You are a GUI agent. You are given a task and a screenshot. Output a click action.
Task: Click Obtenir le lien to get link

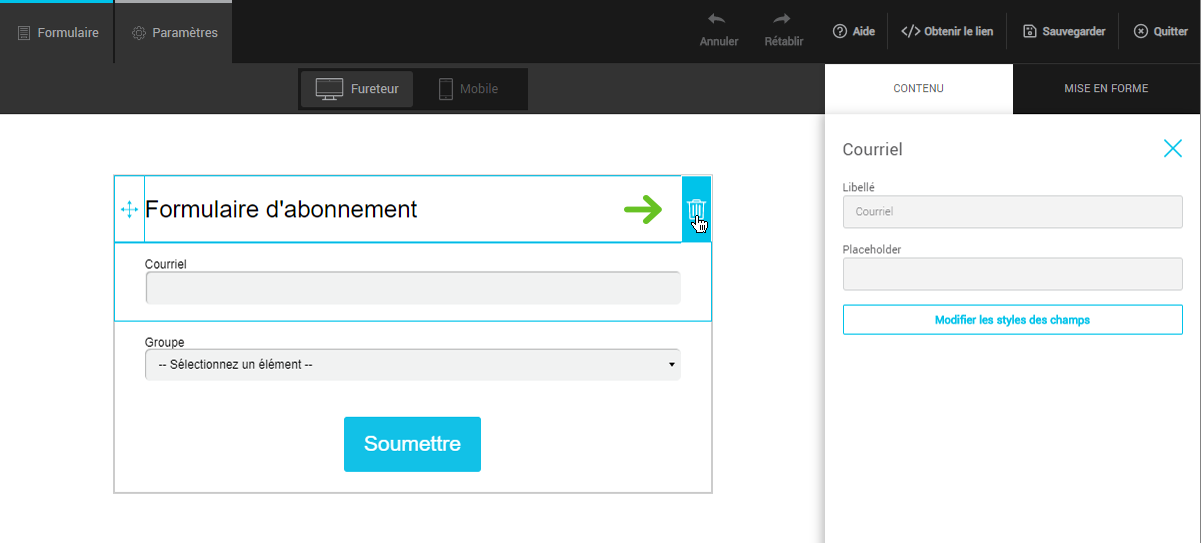point(947,31)
